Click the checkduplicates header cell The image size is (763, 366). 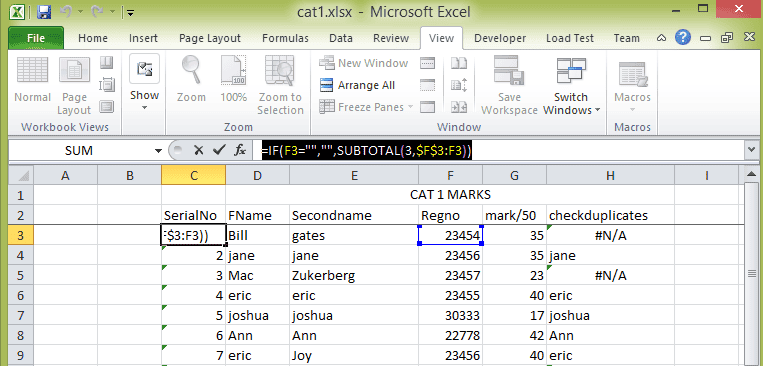pyautogui.click(x=610, y=215)
